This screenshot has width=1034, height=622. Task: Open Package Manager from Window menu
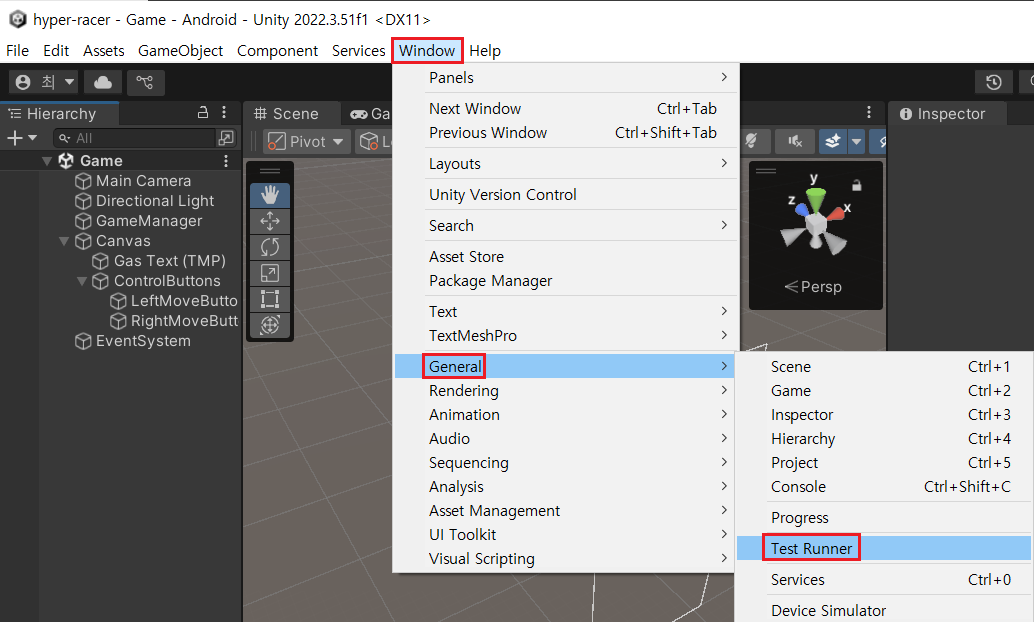pyautogui.click(x=566, y=281)
